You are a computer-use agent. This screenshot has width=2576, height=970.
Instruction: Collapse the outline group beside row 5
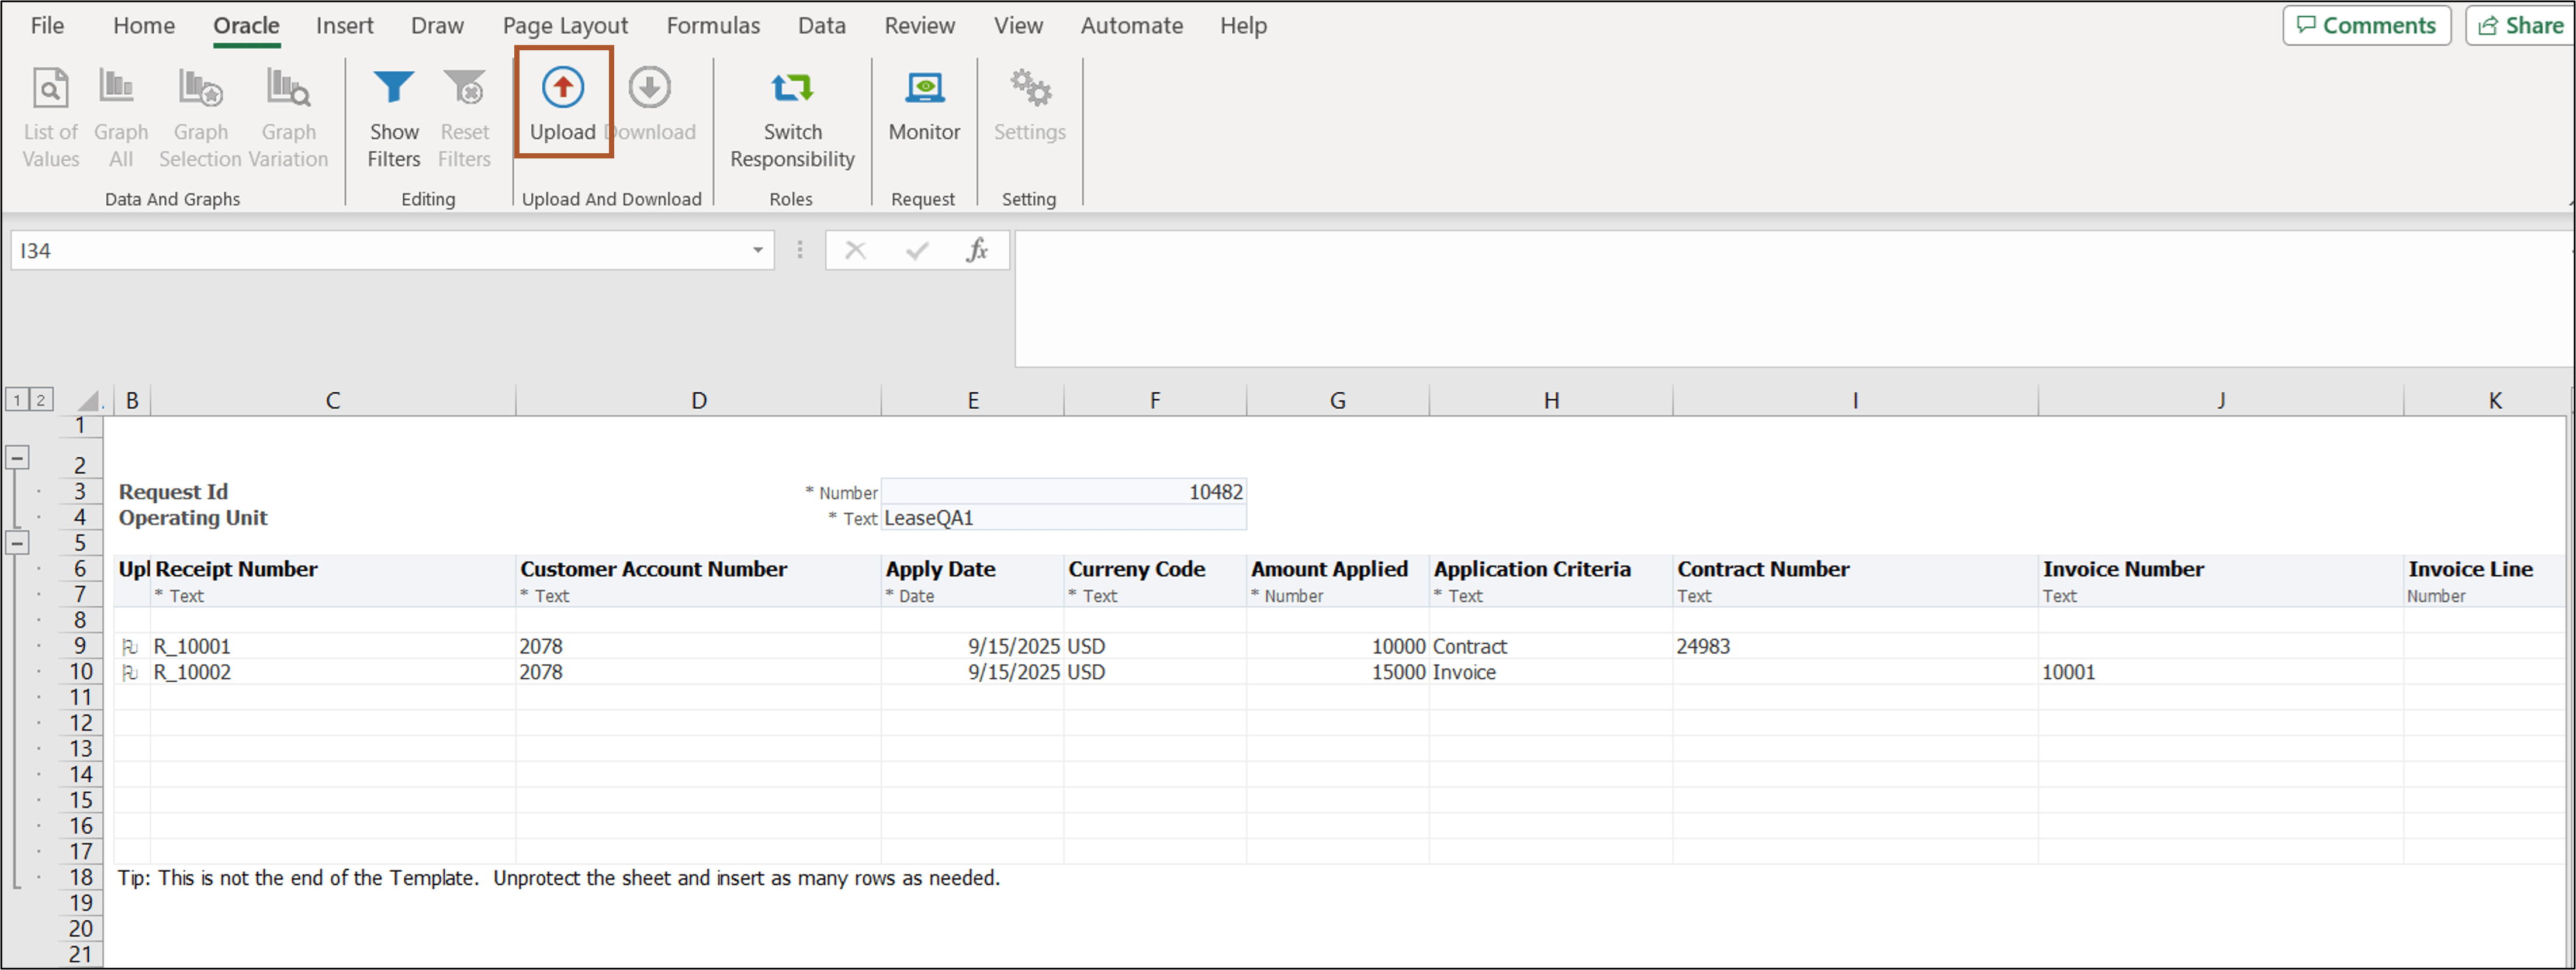(x=18, y=543)
